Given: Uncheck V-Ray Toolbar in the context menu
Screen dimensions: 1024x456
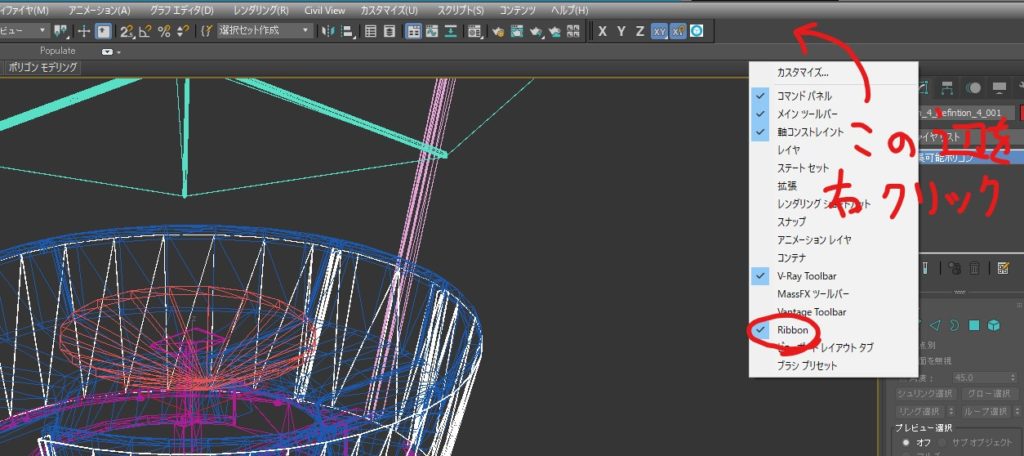Looking at the screenshot, I should click(x=807, y=275).
